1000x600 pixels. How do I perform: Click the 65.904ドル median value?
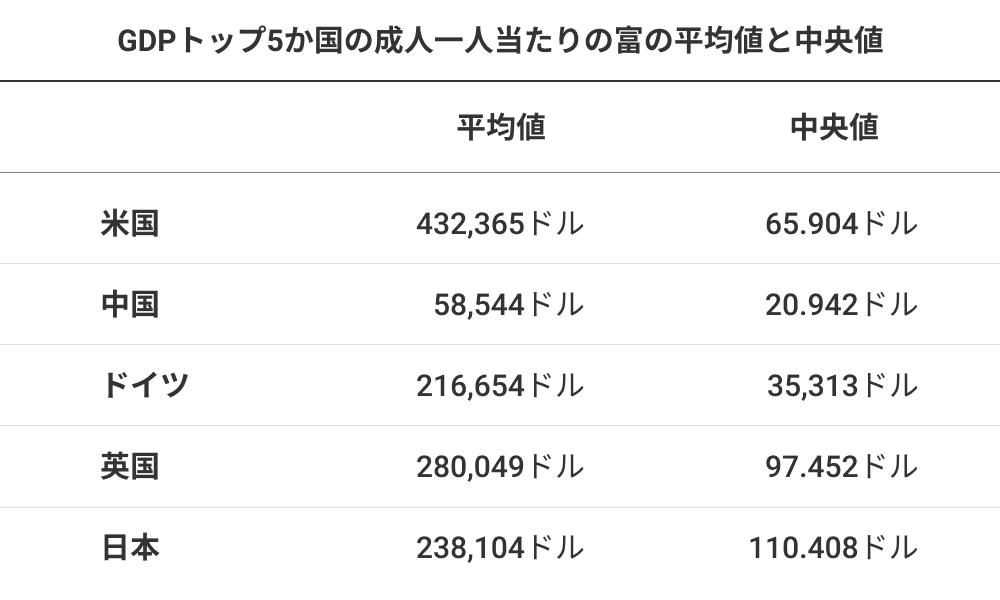[x=841, y=223]
